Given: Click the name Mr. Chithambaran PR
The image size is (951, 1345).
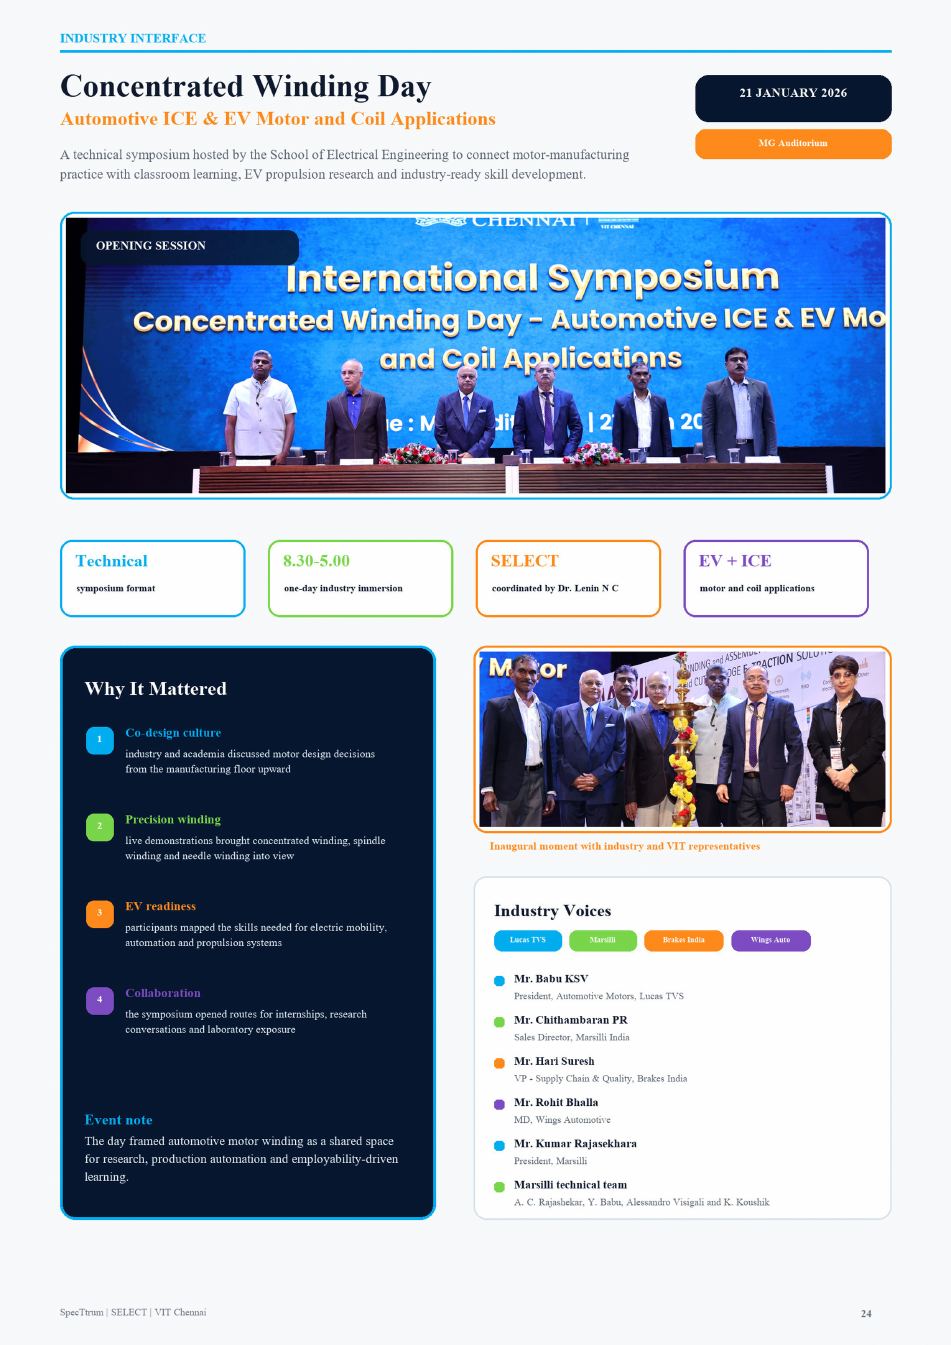Looking at the screenshot, I should [571, 1020].
